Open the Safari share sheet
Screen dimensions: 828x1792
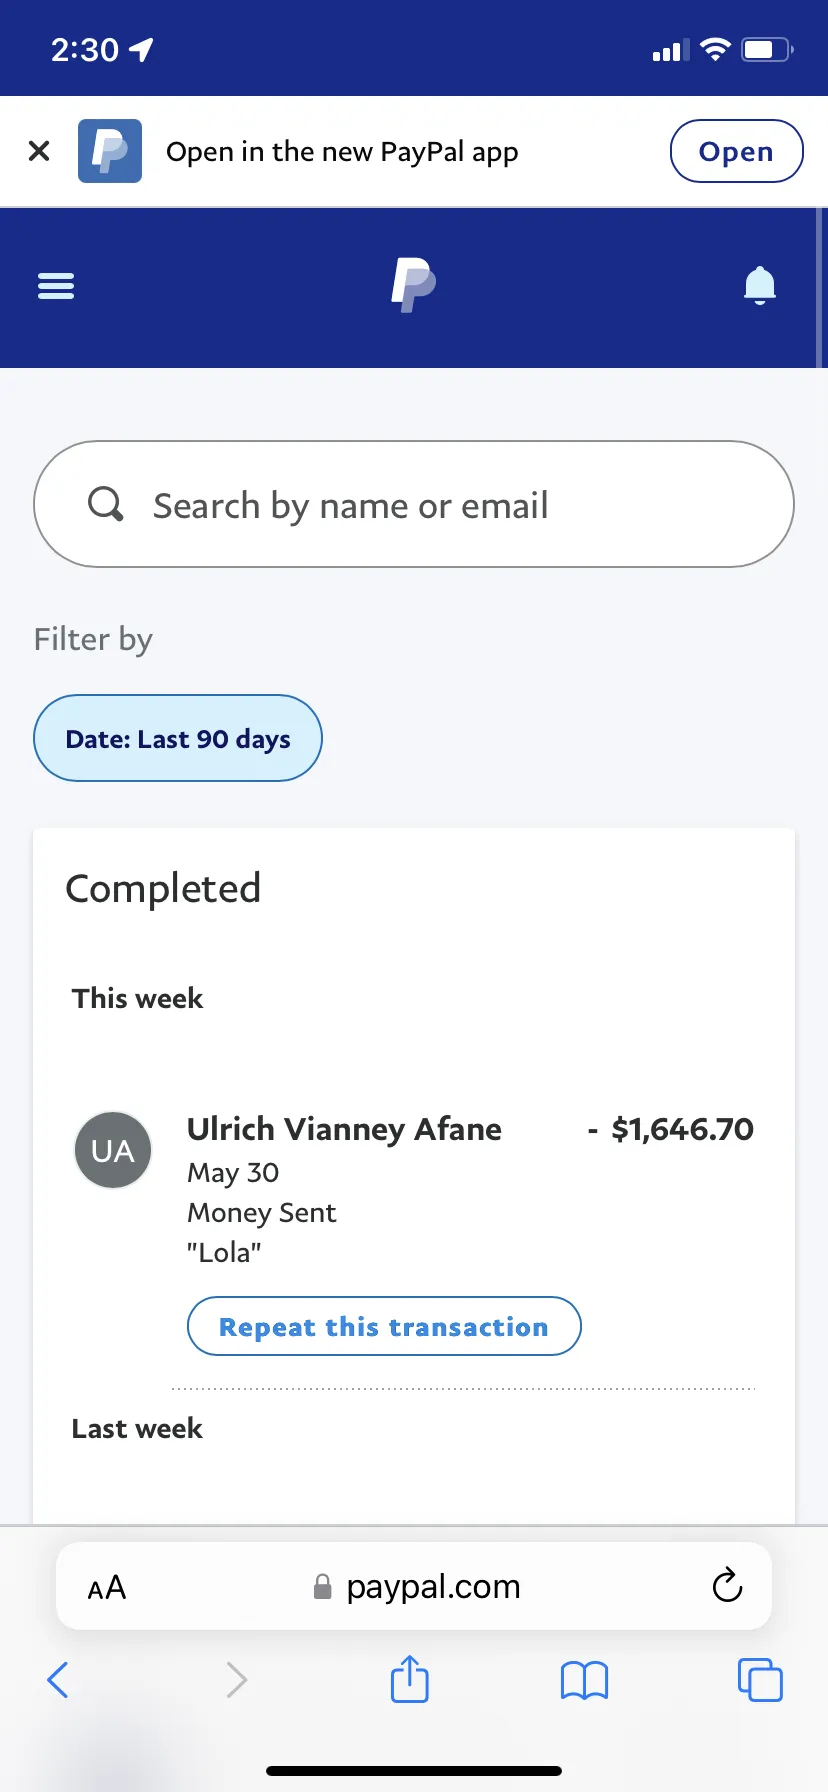(410, 1678)
